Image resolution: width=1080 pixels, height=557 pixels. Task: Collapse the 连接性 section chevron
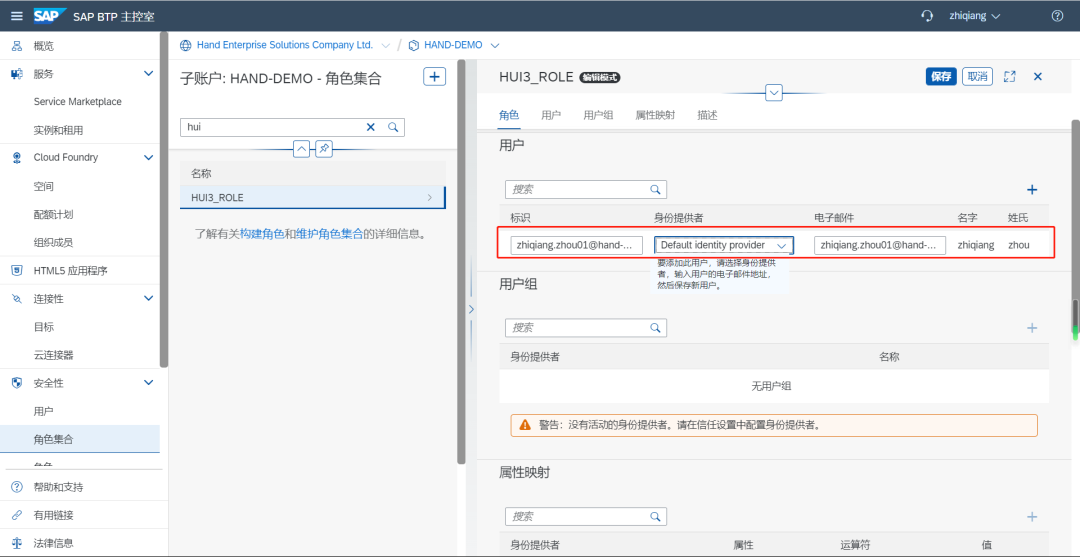pos(148,298)
